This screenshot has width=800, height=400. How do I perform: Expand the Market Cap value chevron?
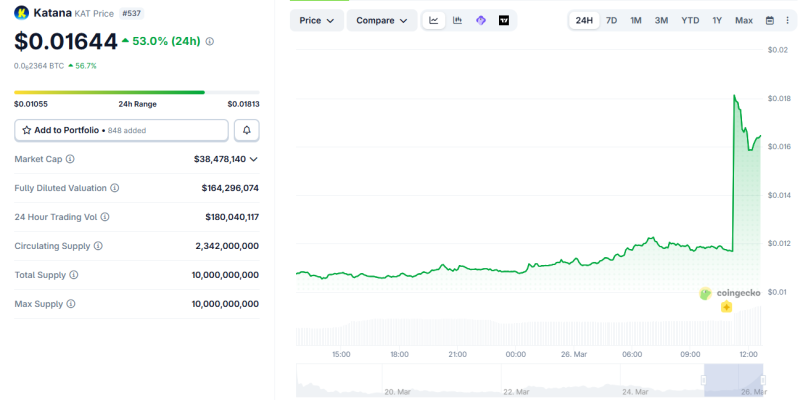coord(254,159)
